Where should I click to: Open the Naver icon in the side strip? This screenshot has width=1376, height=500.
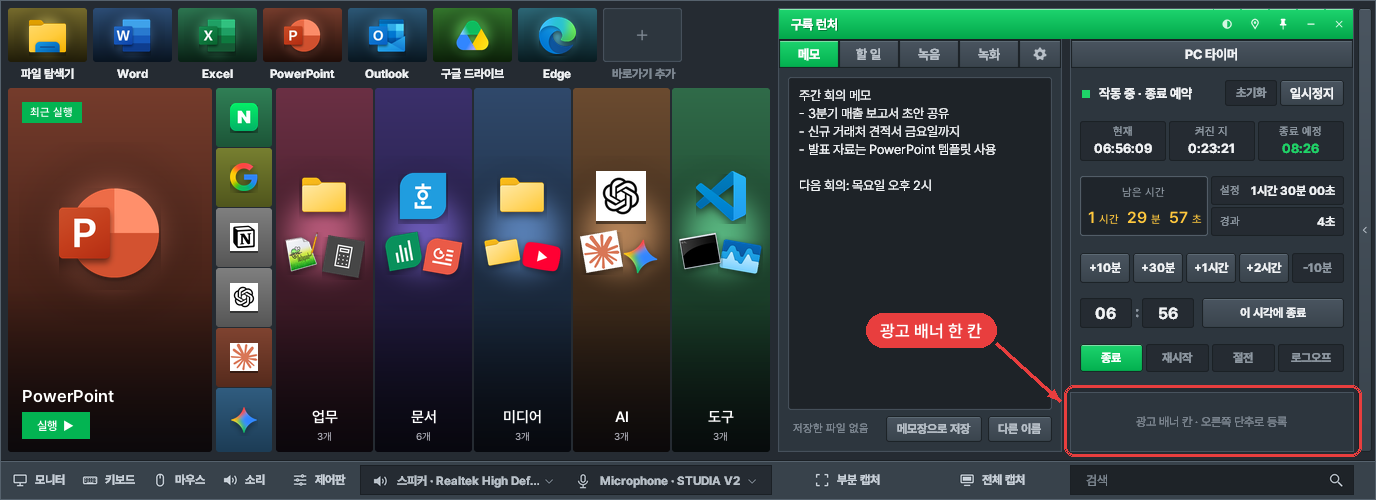[244, 117]
